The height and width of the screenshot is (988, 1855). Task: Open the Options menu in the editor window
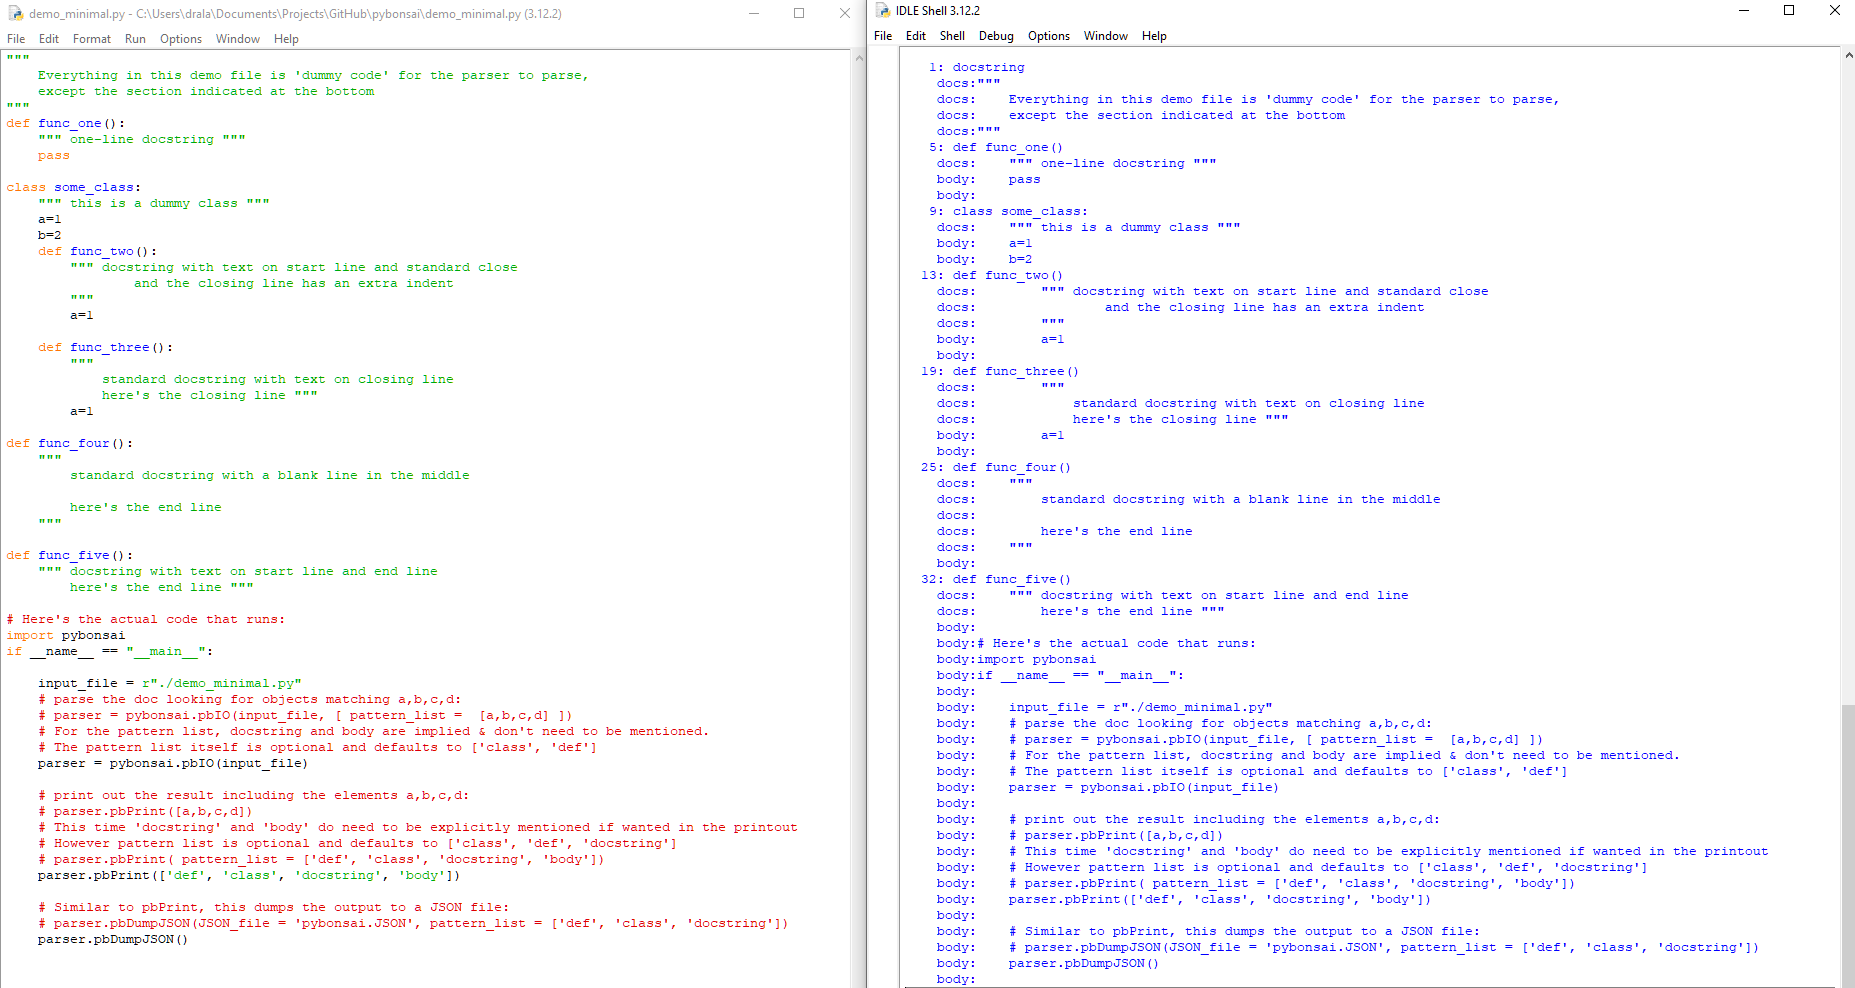tap(181, 39)
